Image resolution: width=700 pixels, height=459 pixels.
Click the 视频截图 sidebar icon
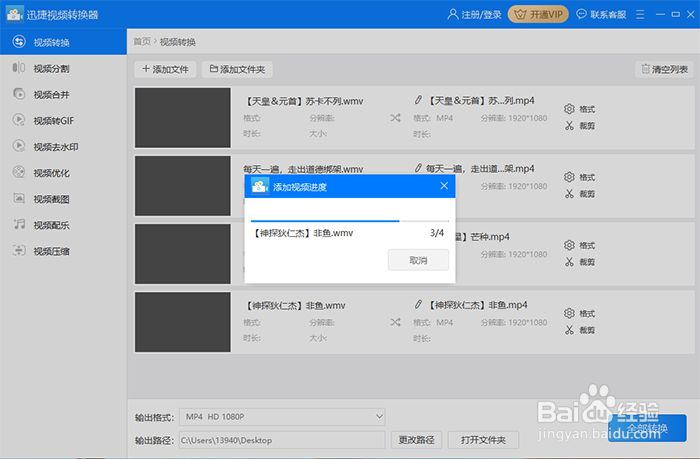(x=19, y=198)
